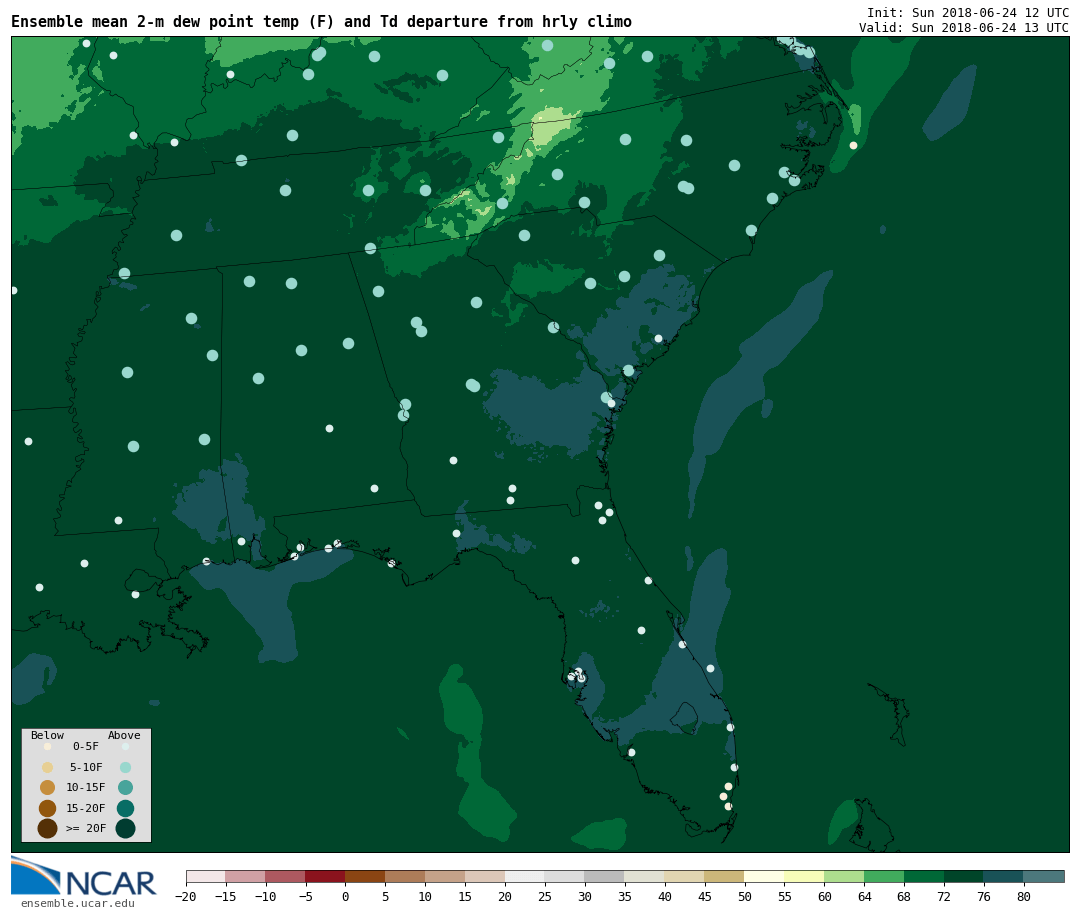This screenshot has height=915, width=1080.
Task: Click the pale yellow swatch between 55 and 60
Action: coord(804,876)
